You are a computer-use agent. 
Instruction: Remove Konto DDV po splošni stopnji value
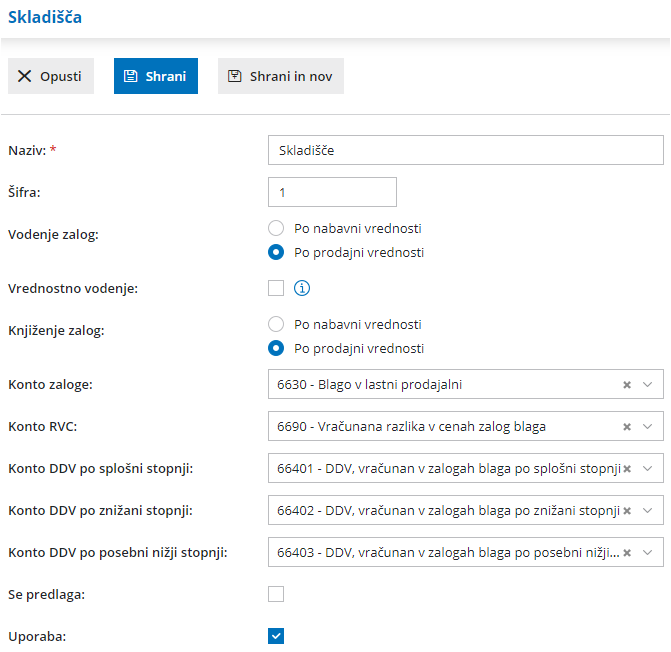click(x=627, y=469)
